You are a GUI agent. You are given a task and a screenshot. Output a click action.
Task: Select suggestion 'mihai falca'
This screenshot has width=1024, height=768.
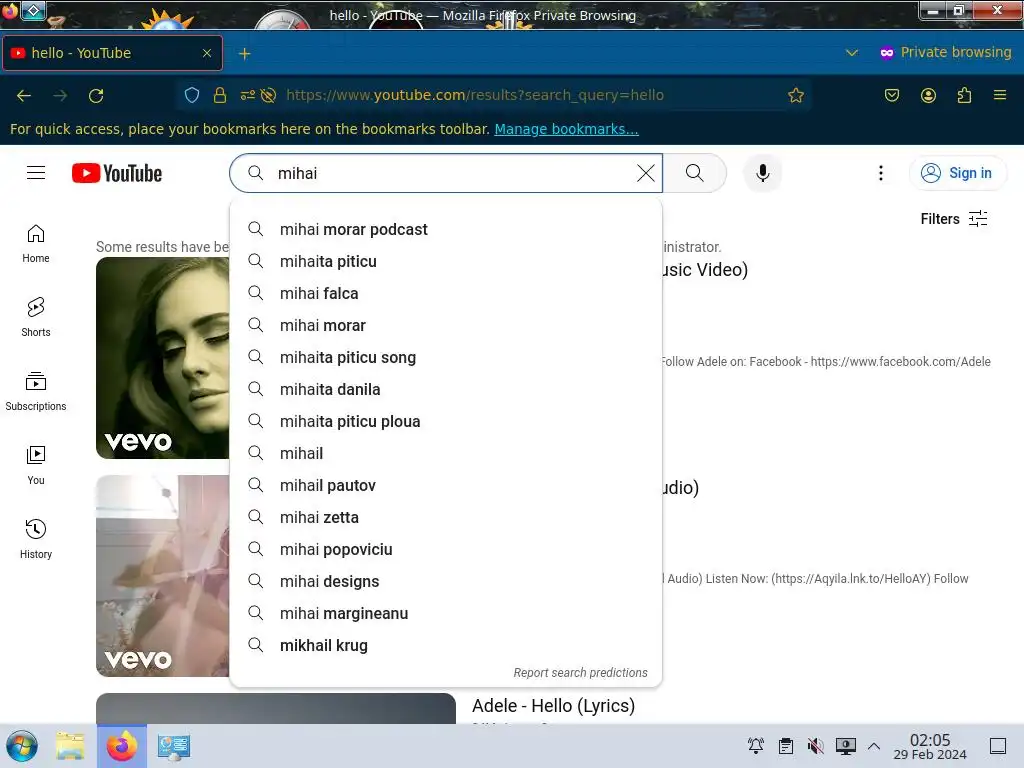coord(446,293)
